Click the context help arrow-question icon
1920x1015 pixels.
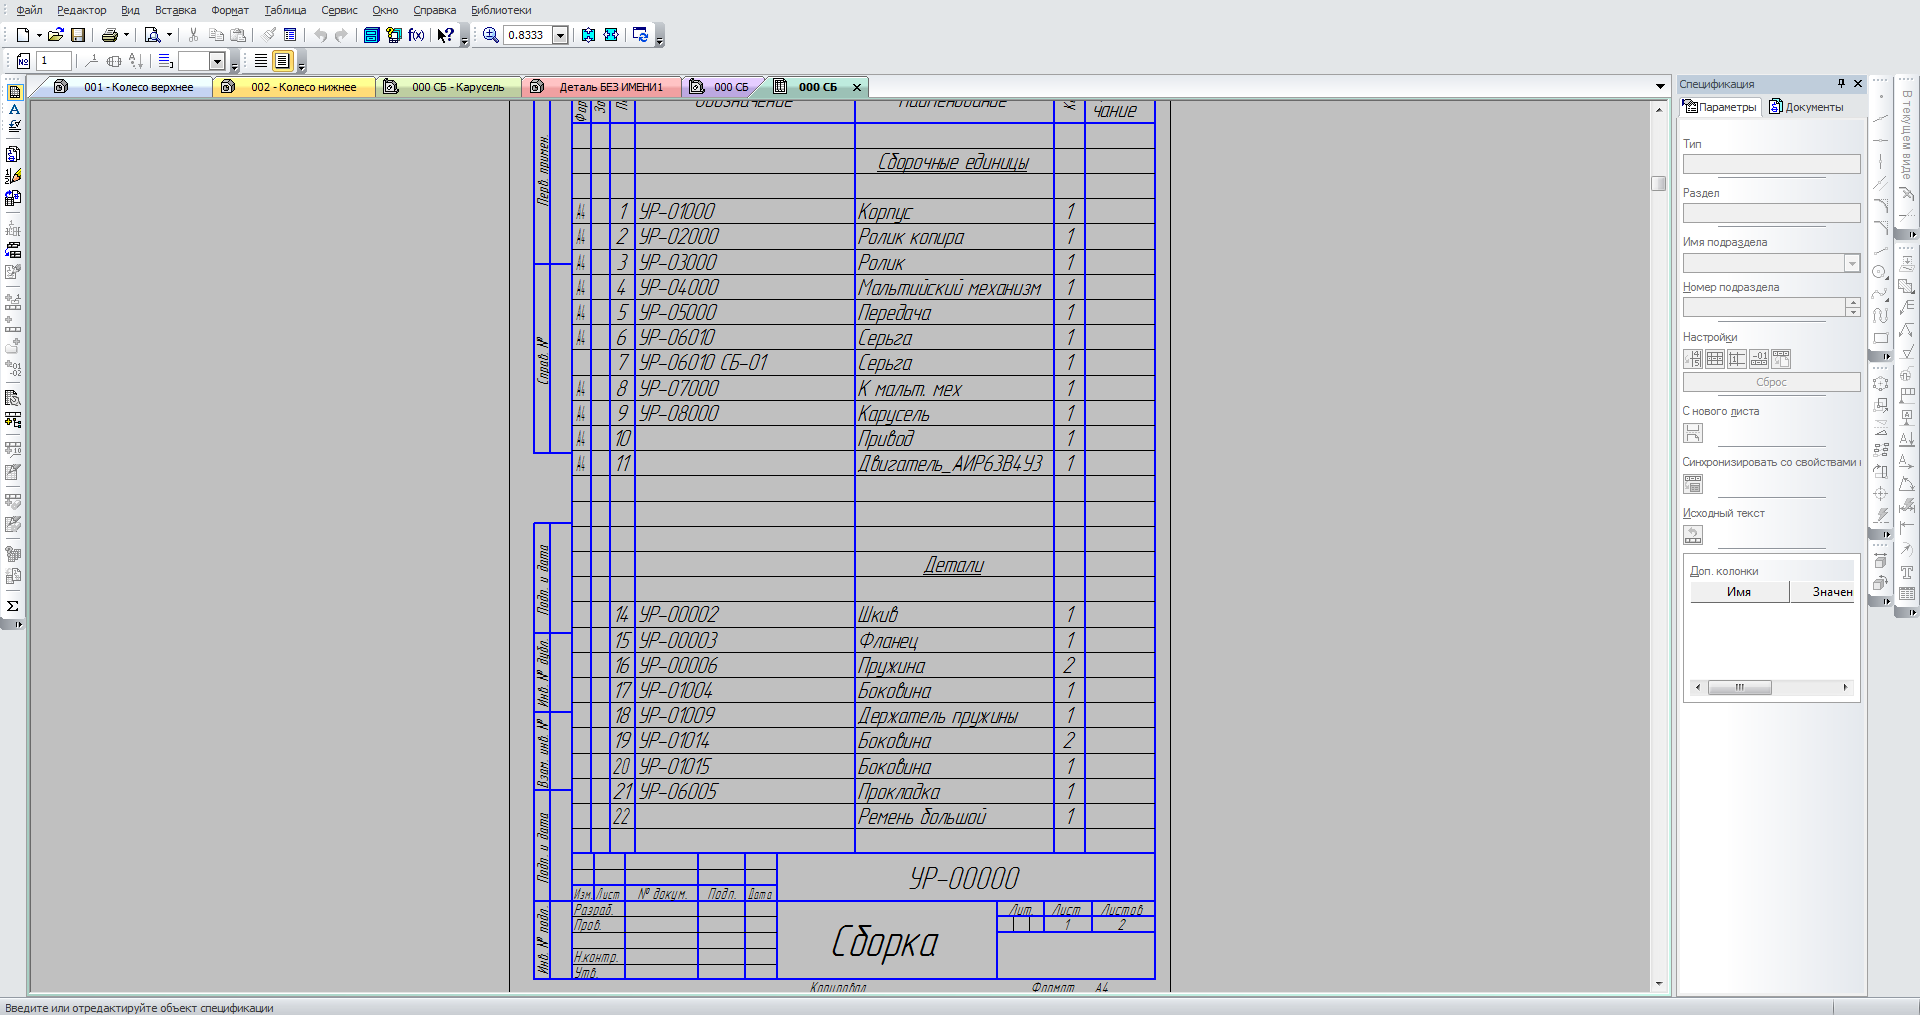[445, 35]
